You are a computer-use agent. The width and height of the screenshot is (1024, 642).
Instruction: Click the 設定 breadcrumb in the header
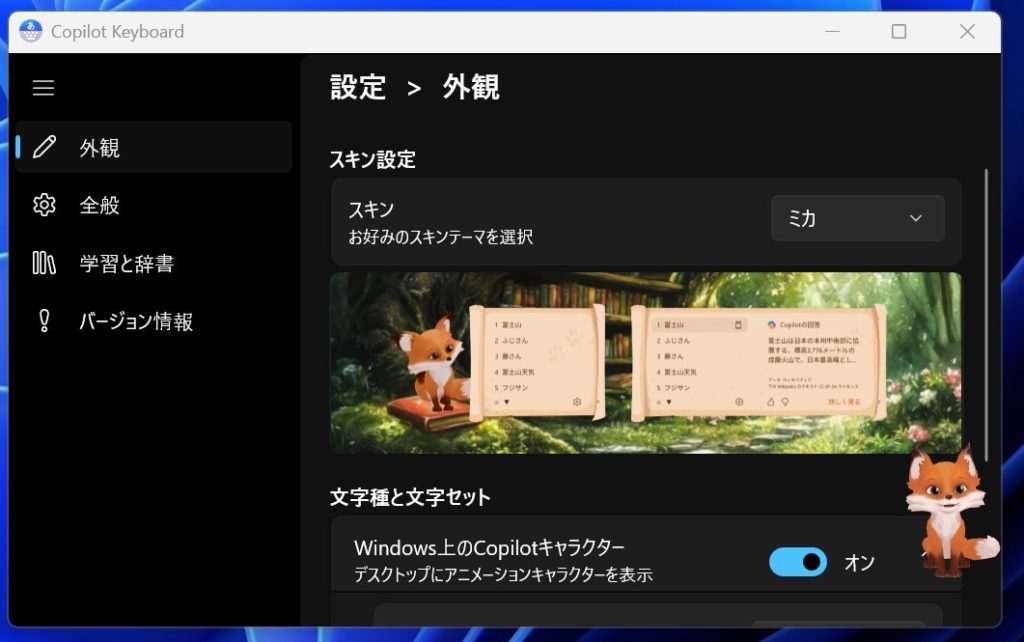tap(358, 87)
